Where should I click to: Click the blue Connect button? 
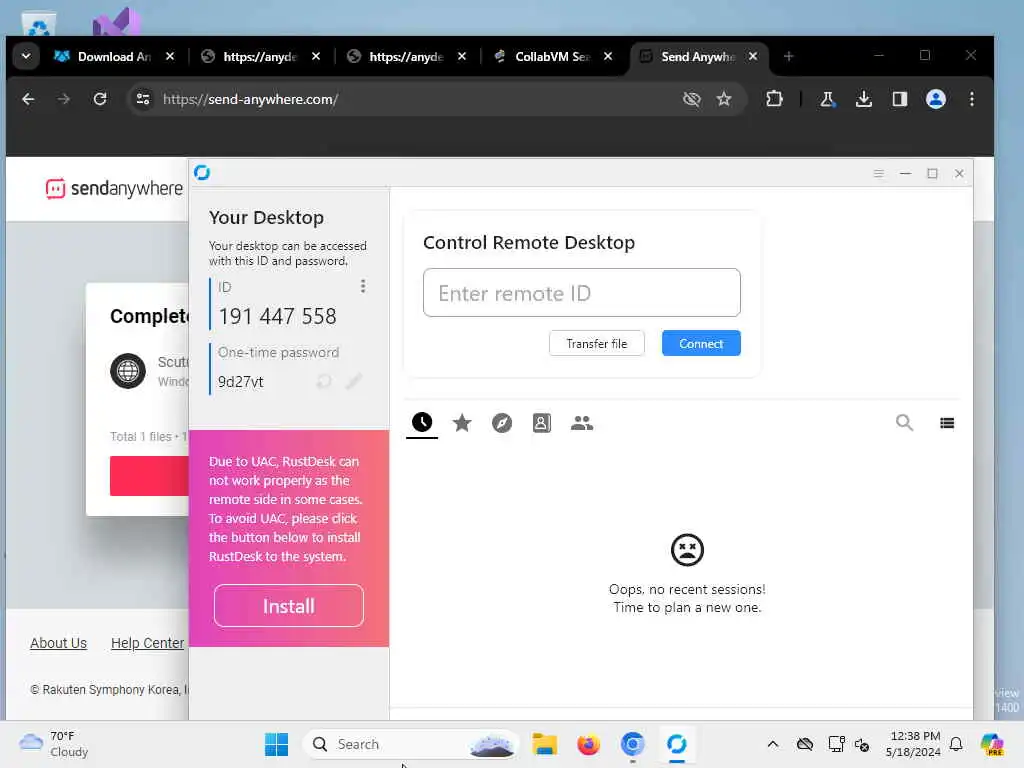pyautogui.click(x=701, y=344)
